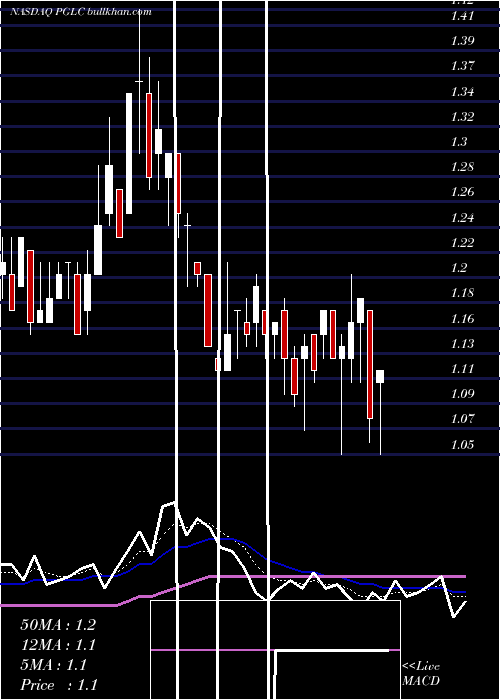Click the 1.16 price axis label
Screen dimensions: 500x700
(x=462, y=318)
